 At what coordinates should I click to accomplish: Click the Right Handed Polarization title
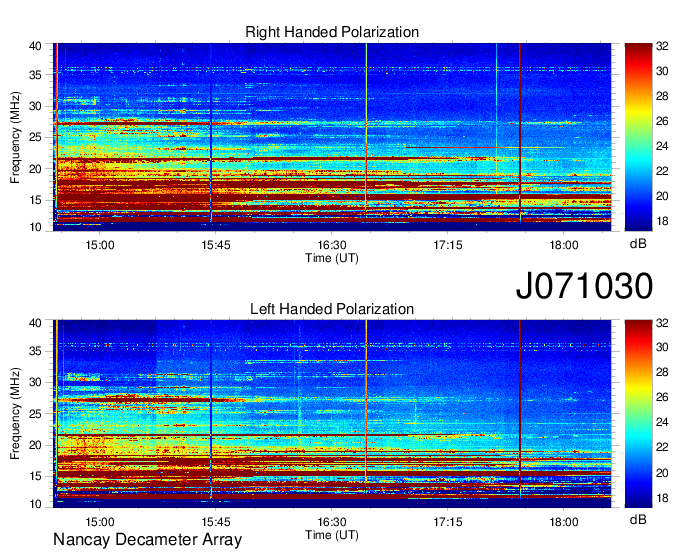coord(332,32)
